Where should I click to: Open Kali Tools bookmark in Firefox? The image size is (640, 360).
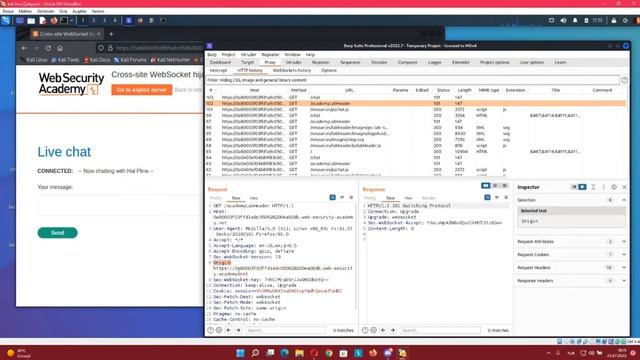pos(65,60)
